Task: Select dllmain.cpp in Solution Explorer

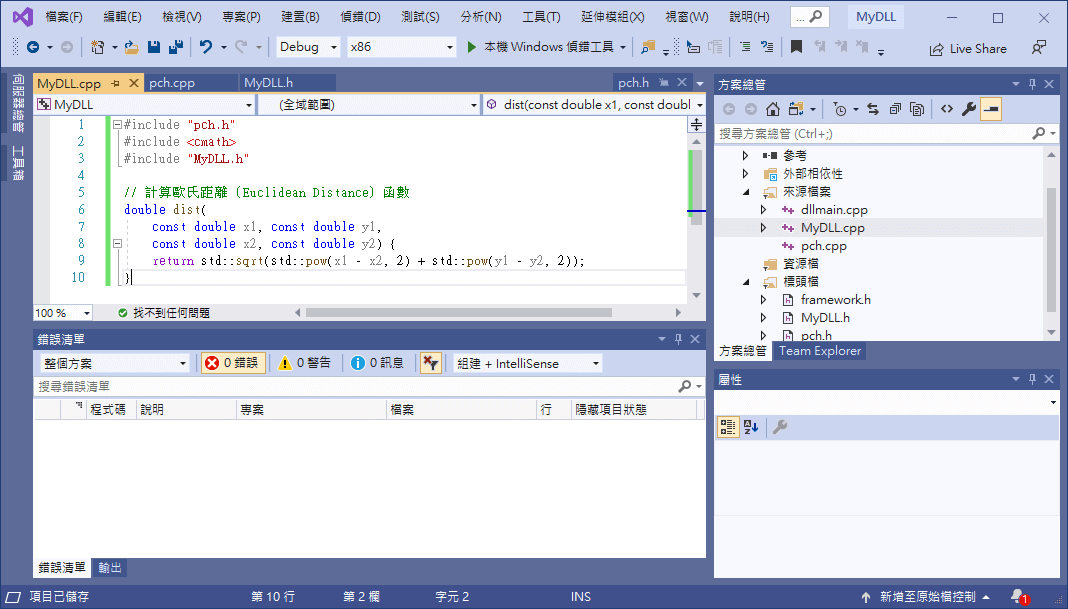Action: click(x=834, y=210)
